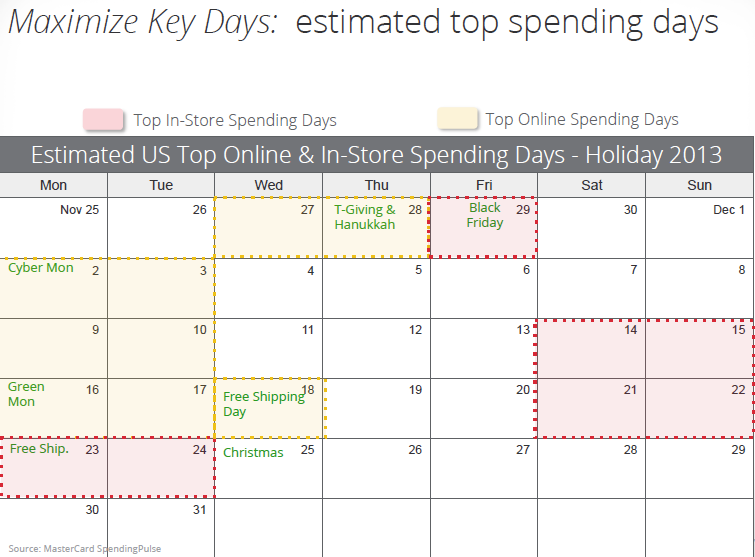Select the Christmas cell on Dec 25
The image size is (755, 557).
[269, 468]
